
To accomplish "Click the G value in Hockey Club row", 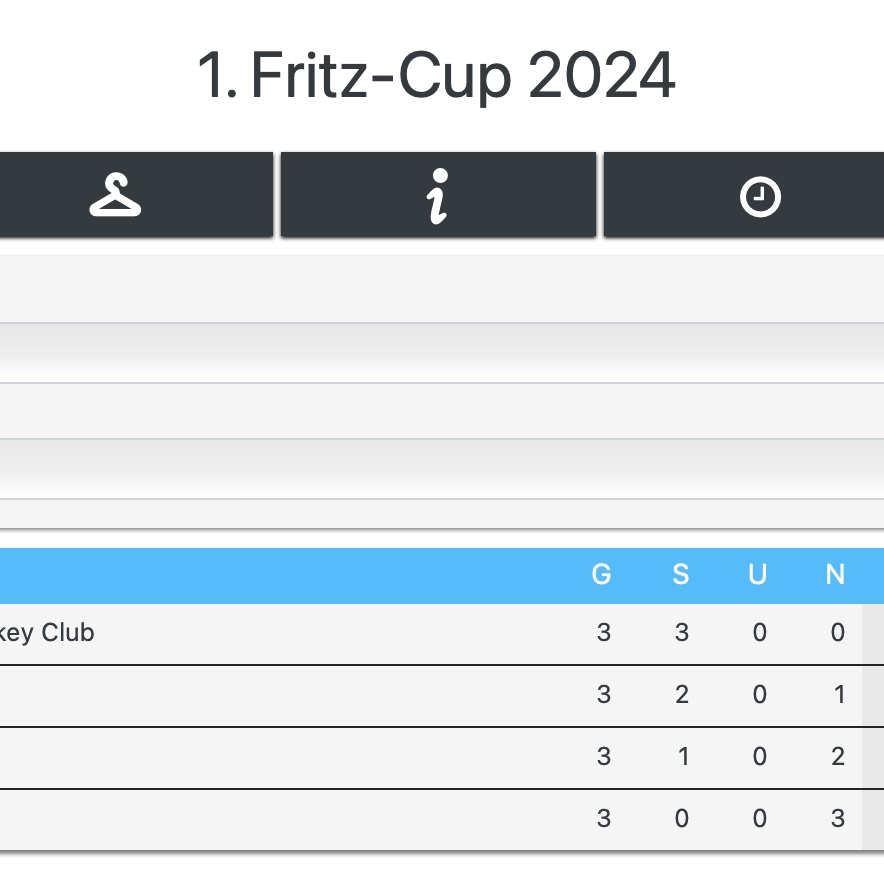I will pos(603,633).
